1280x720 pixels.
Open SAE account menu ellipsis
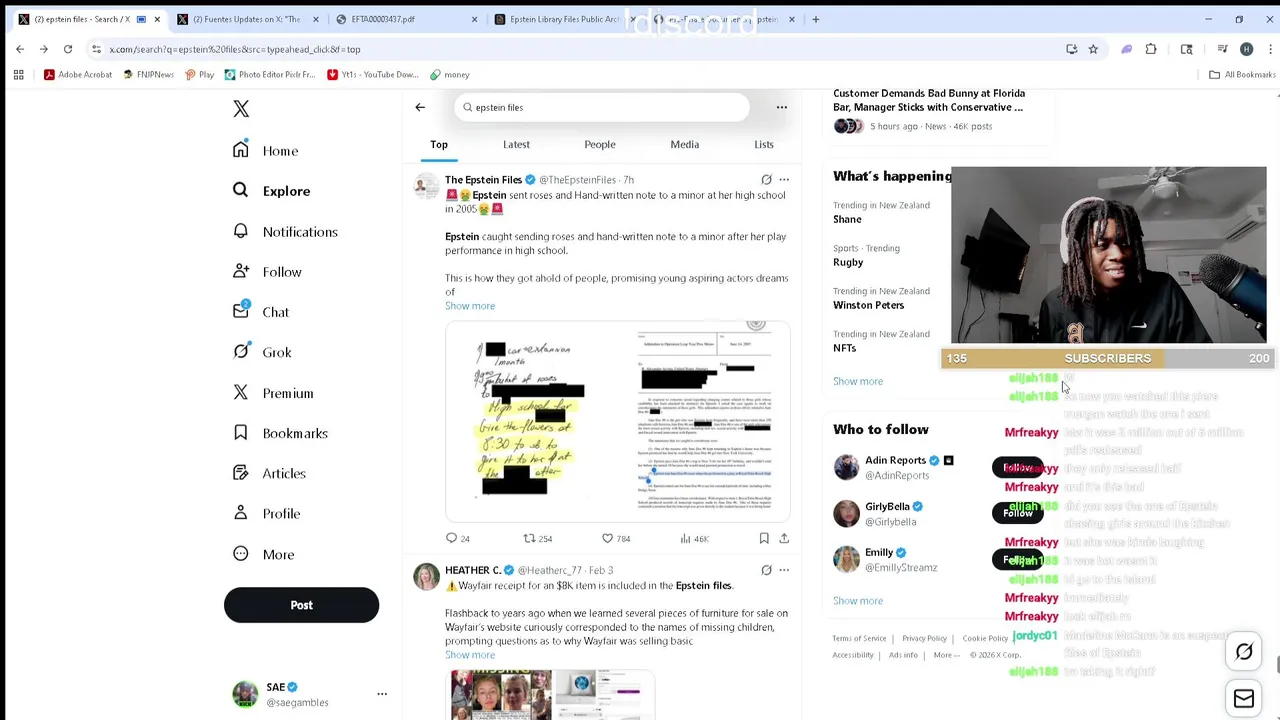coord(382,694)
